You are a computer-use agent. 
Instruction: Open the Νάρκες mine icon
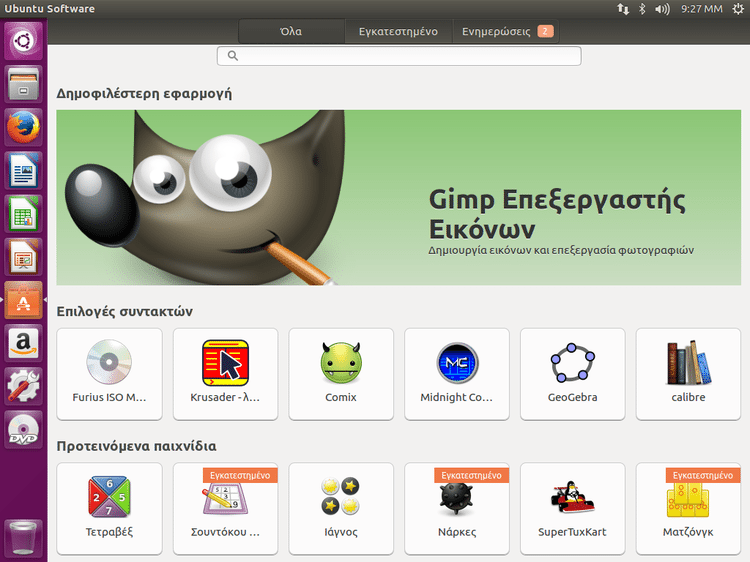[456, 498]
